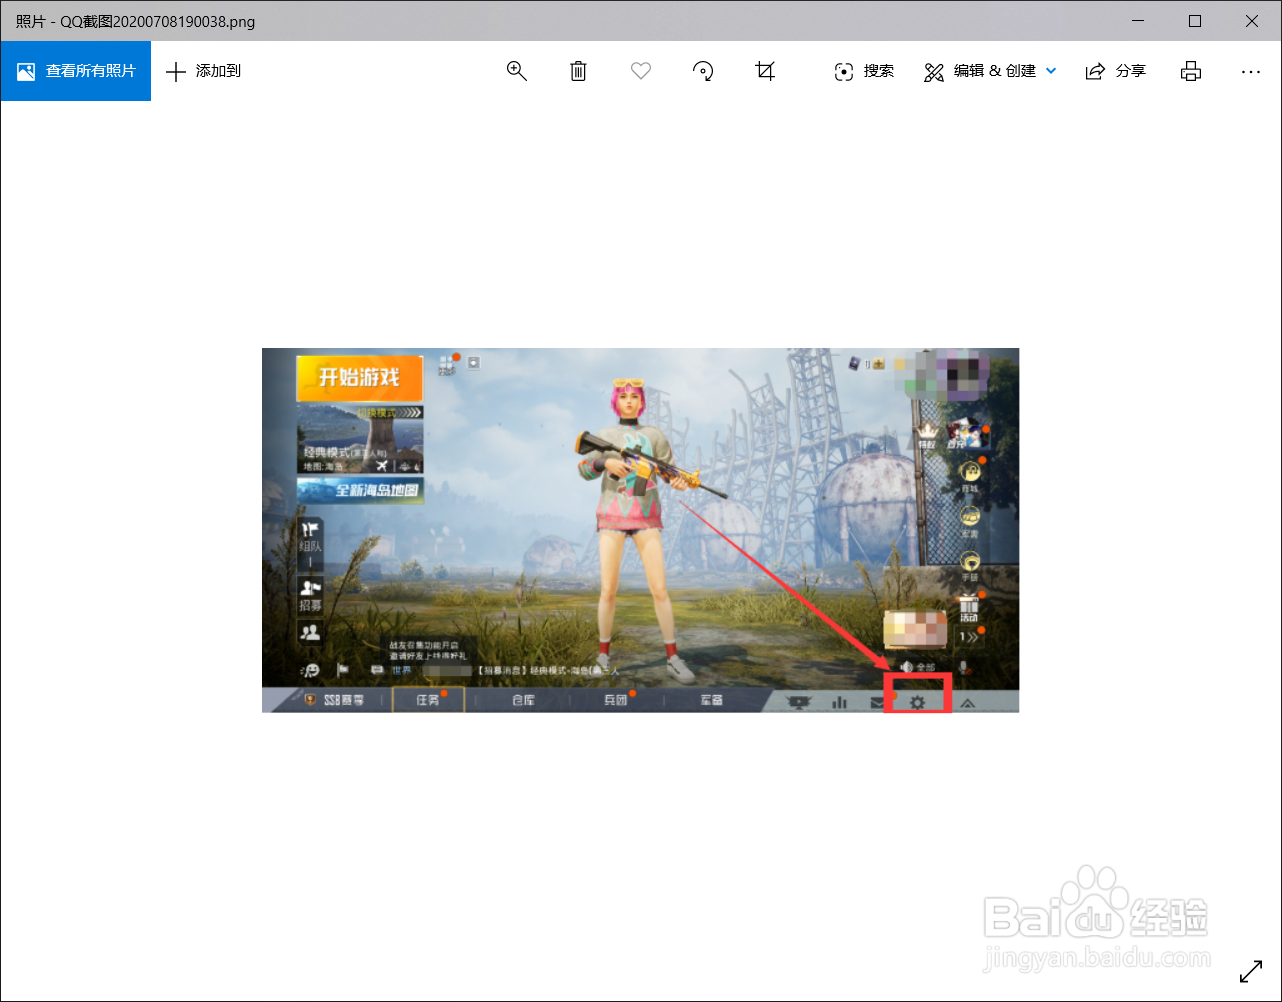Click the 活动 gift icon in game image
This screenshot has height=1002, width=1282.
[969, 608]
